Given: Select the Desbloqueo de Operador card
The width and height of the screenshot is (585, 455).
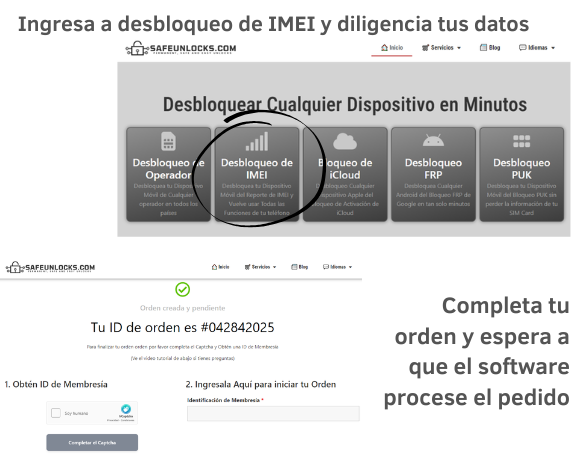Looking at the screenshot, I should (168, 174).
